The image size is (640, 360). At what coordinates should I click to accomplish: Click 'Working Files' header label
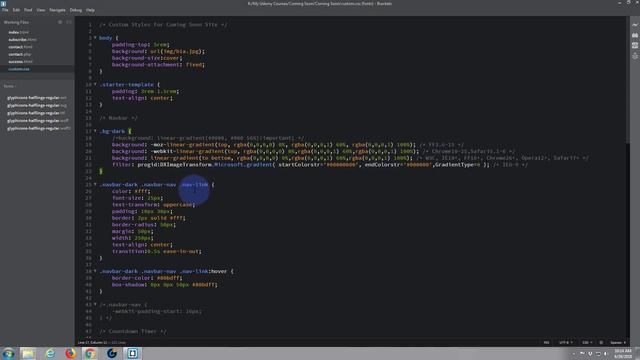click(16, 22)
